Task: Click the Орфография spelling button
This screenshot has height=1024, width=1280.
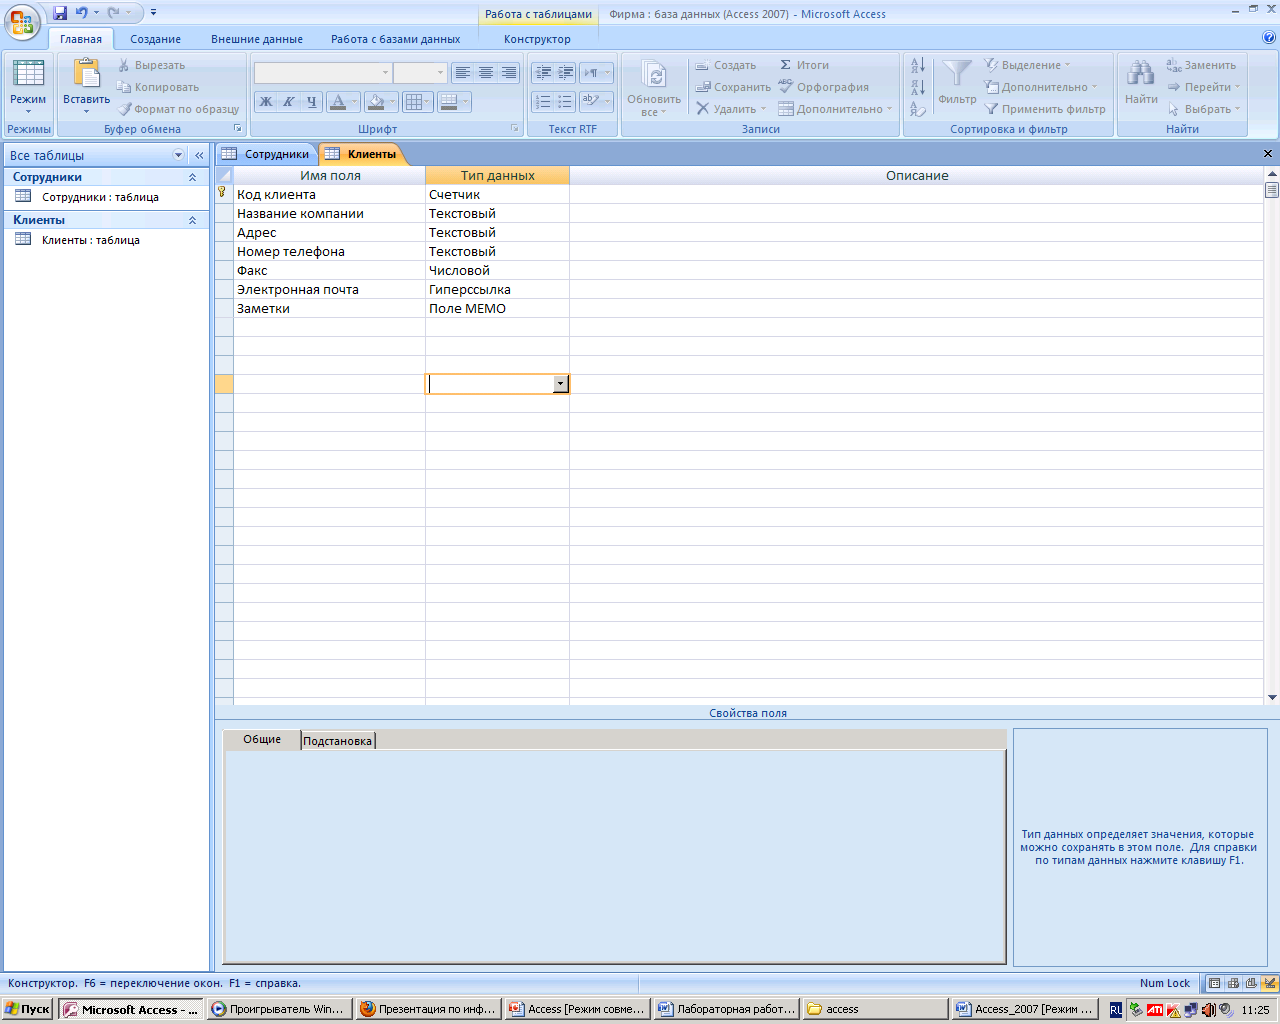Action: tap(823, 87)
